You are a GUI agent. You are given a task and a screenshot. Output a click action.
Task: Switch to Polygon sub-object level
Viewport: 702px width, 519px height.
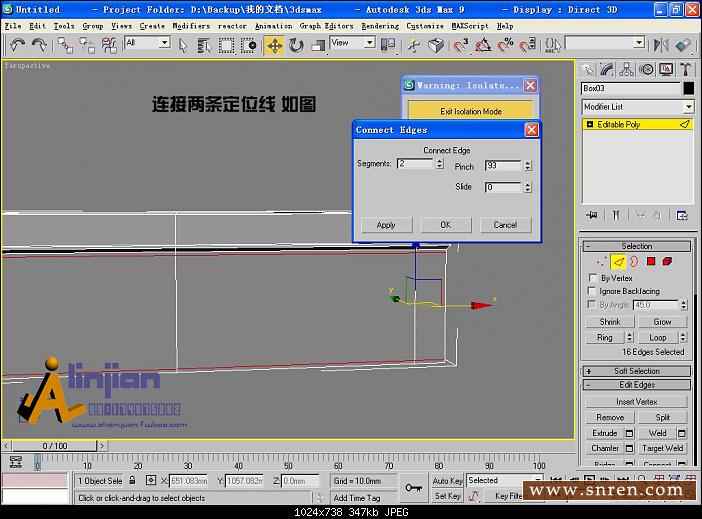click(x=651, y=262)
